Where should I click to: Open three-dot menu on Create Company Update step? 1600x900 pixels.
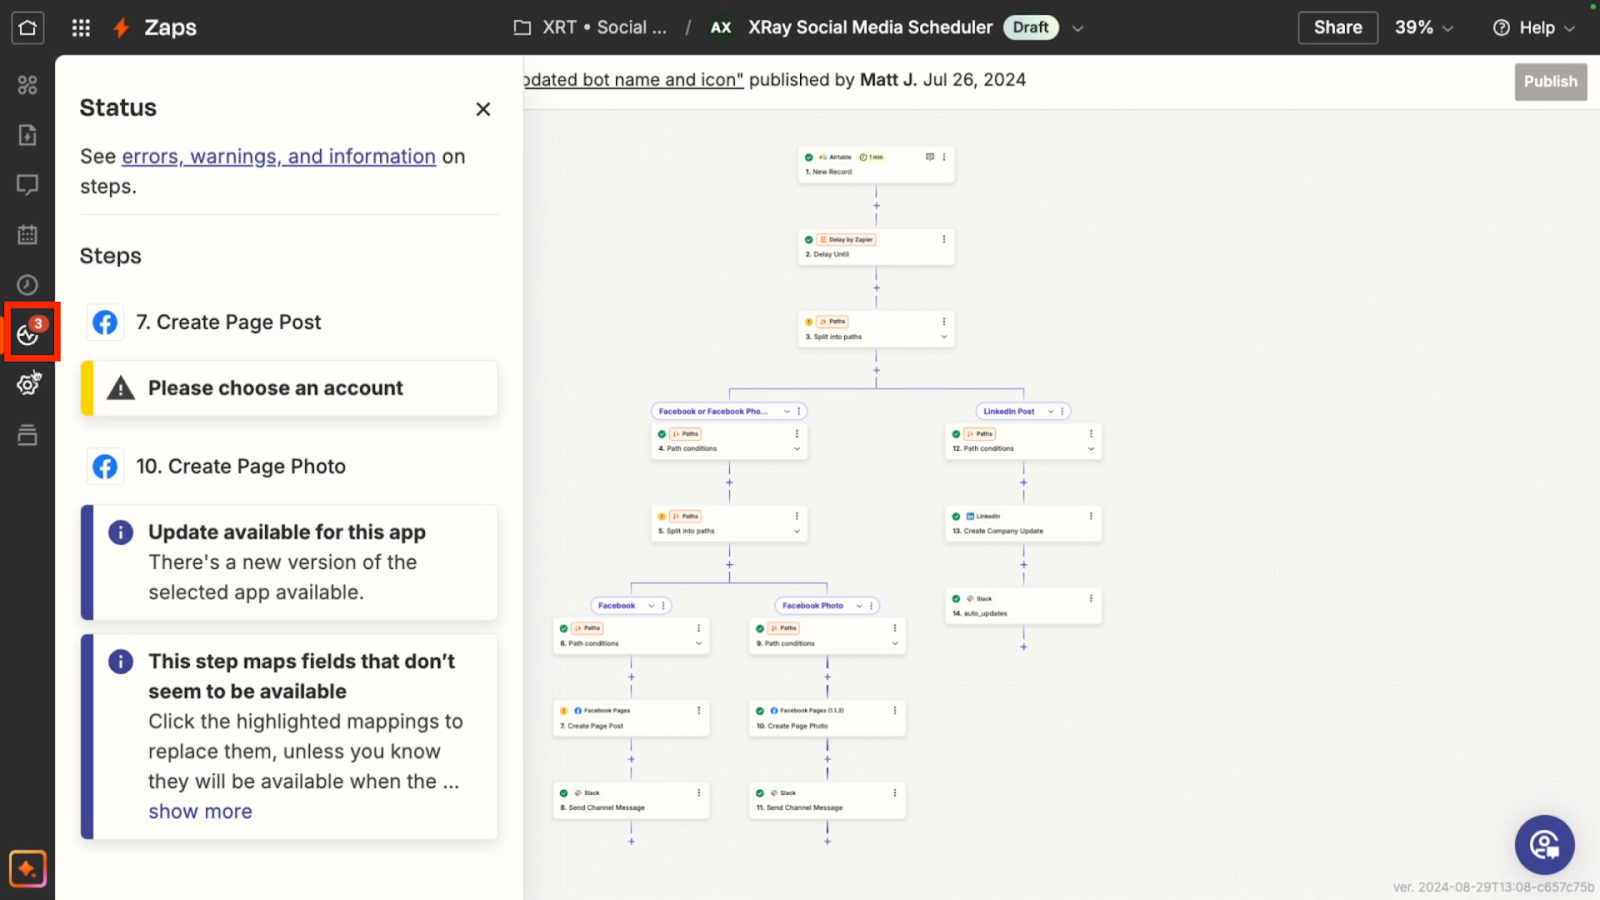tap(1091, 516)
